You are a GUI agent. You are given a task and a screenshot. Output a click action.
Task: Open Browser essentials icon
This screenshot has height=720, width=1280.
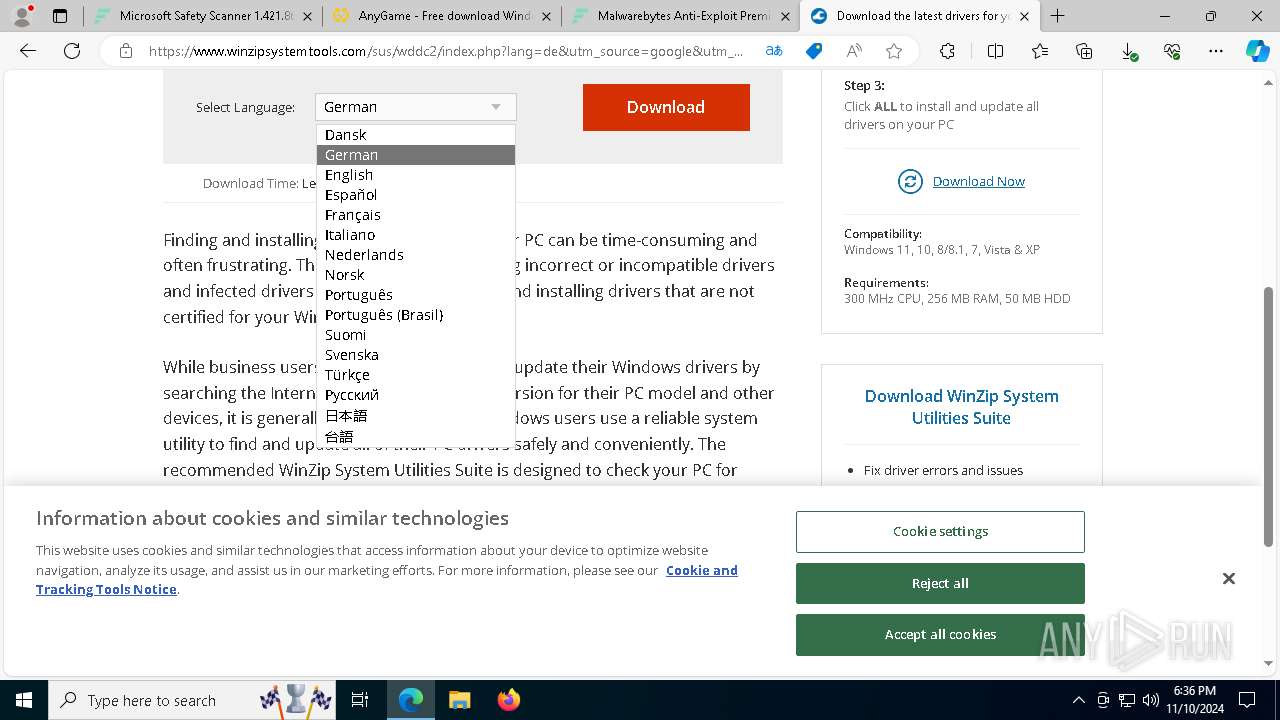point(1172,51)
